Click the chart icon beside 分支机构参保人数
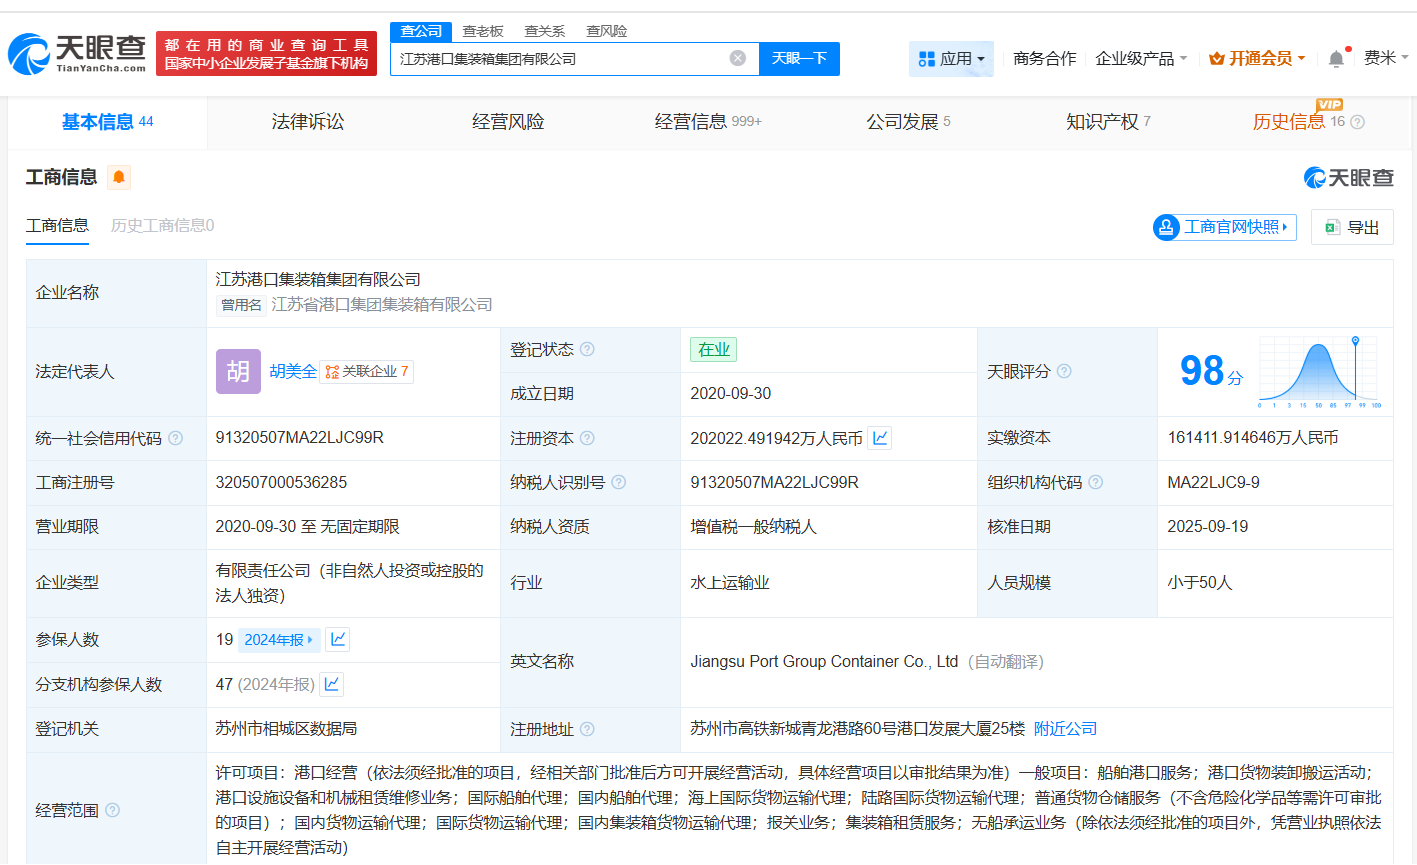Viewport: 1417px width, 865px height. [x=331, y=684]
